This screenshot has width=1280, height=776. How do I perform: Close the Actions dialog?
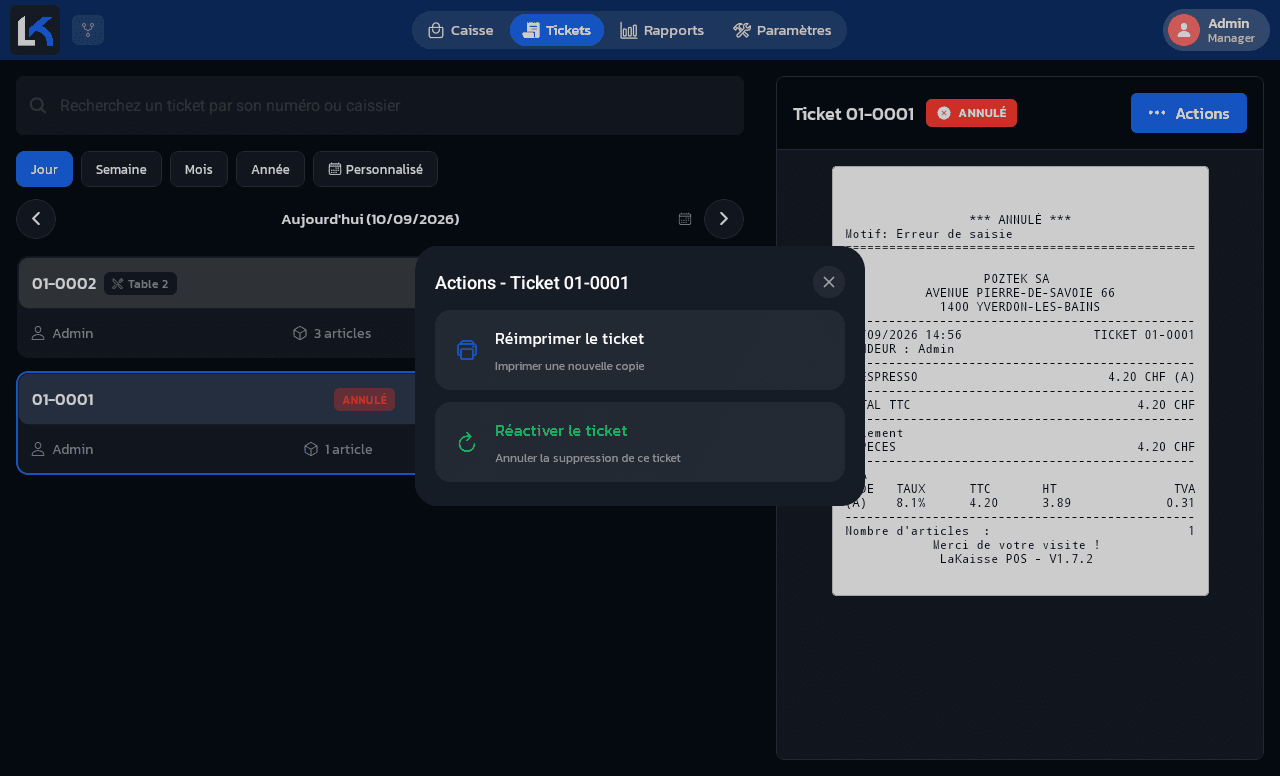pos(829,282)
